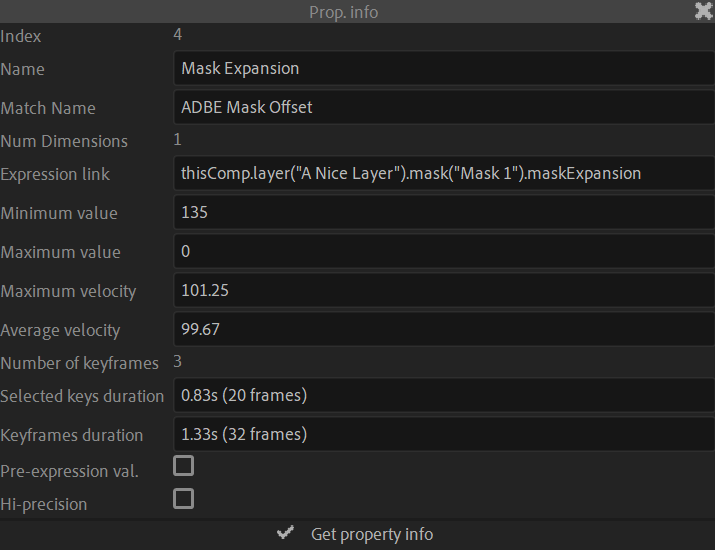Click the Name field containing Mask Expansion
This screenshot has width=715, height=550.
(x=443, y=69)
